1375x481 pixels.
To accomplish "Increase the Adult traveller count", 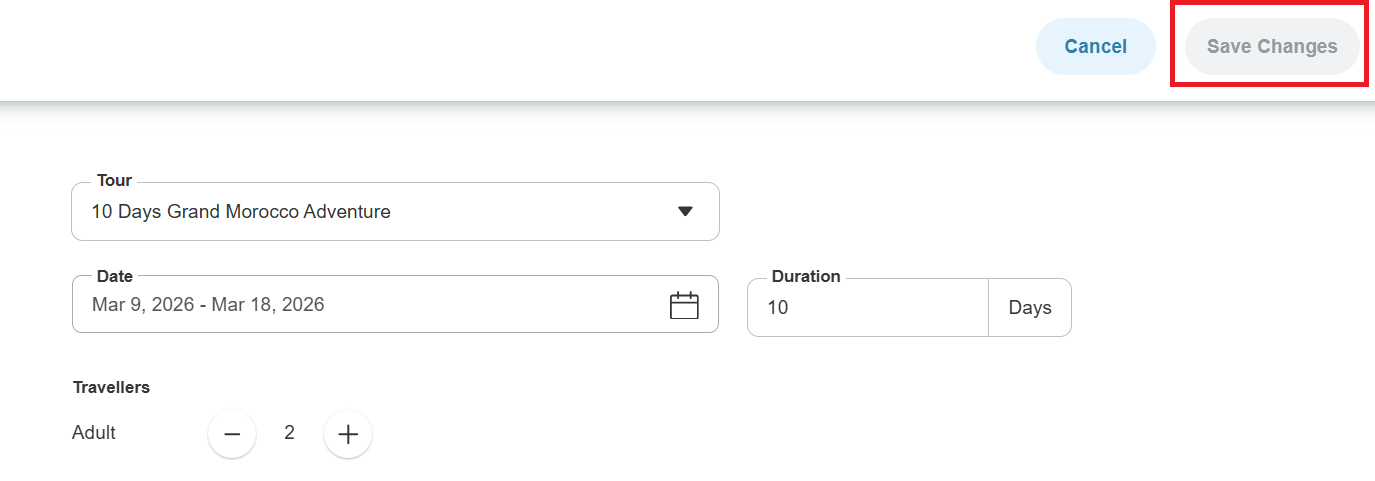I will pyautogui.click(x=348, y=434).
